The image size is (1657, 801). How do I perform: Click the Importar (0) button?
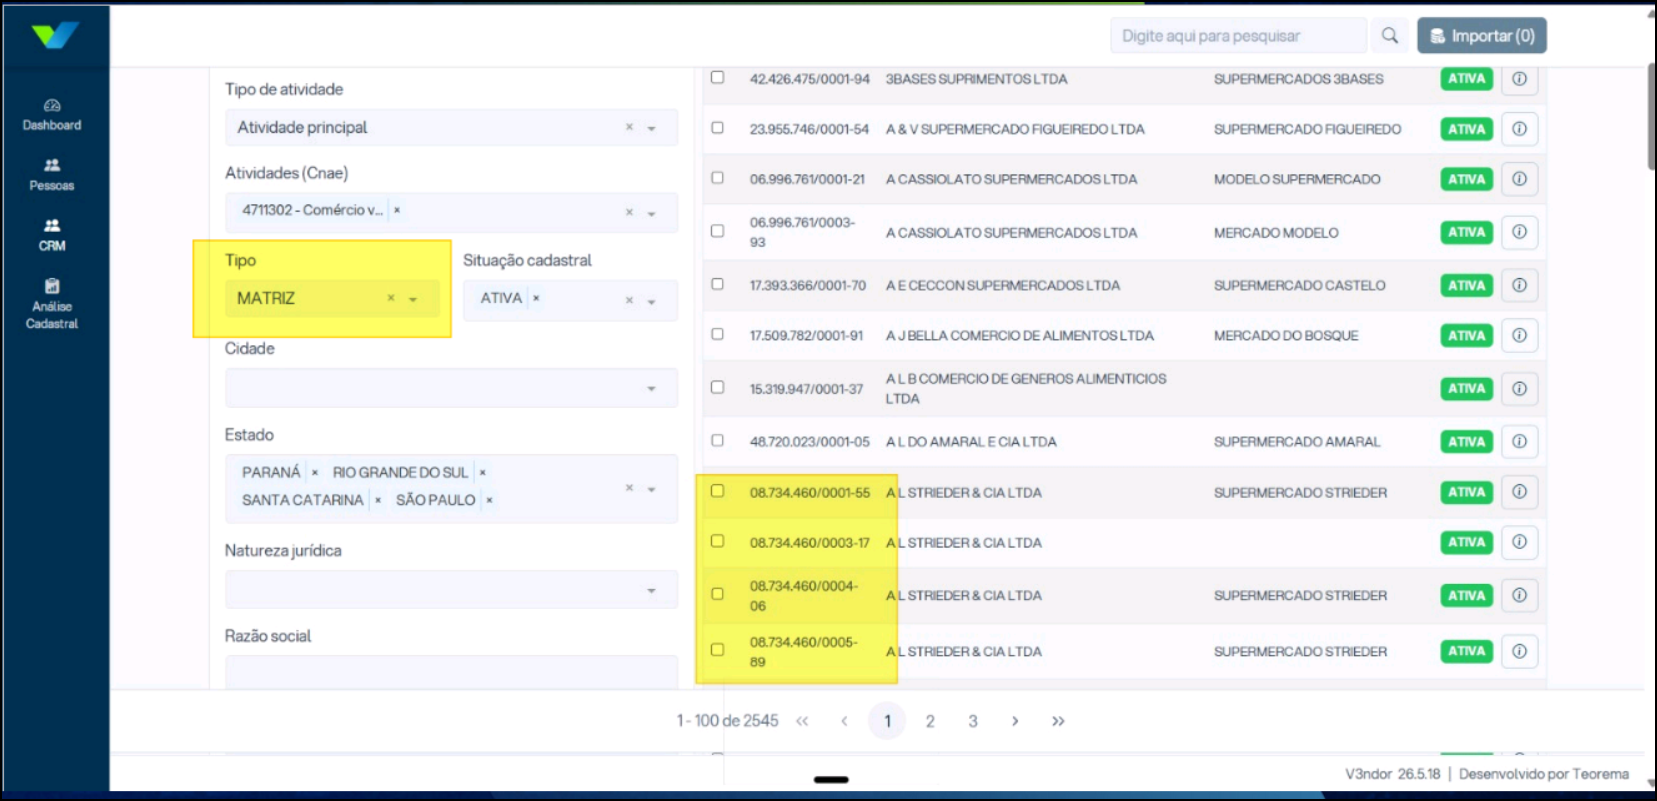[x=1482, y=36]
